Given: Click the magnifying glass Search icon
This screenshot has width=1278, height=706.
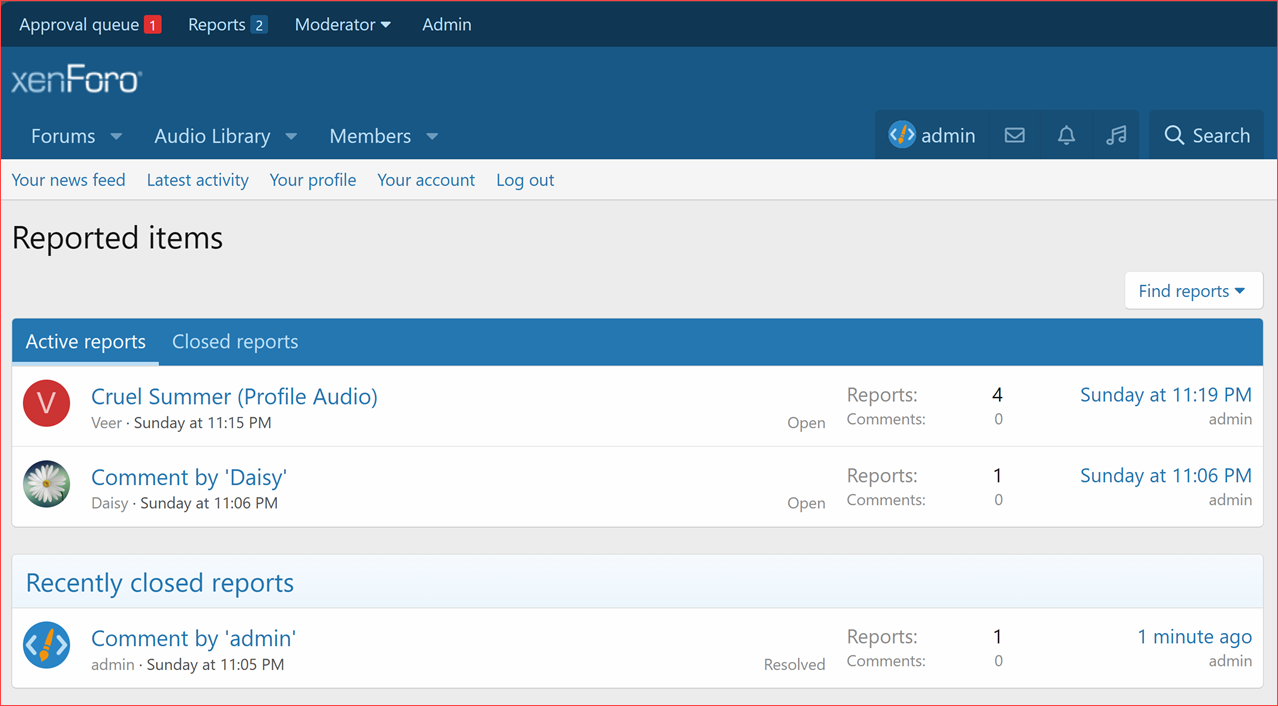Looking at the screenshot, I should pyautogui.click(x=1175, y=135).
